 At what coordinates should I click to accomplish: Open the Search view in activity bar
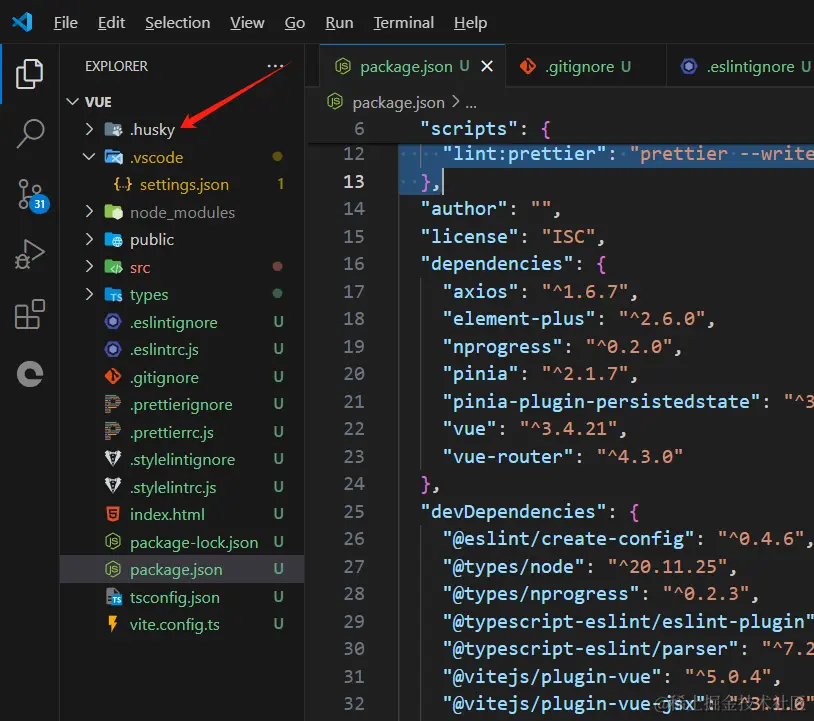30,134
